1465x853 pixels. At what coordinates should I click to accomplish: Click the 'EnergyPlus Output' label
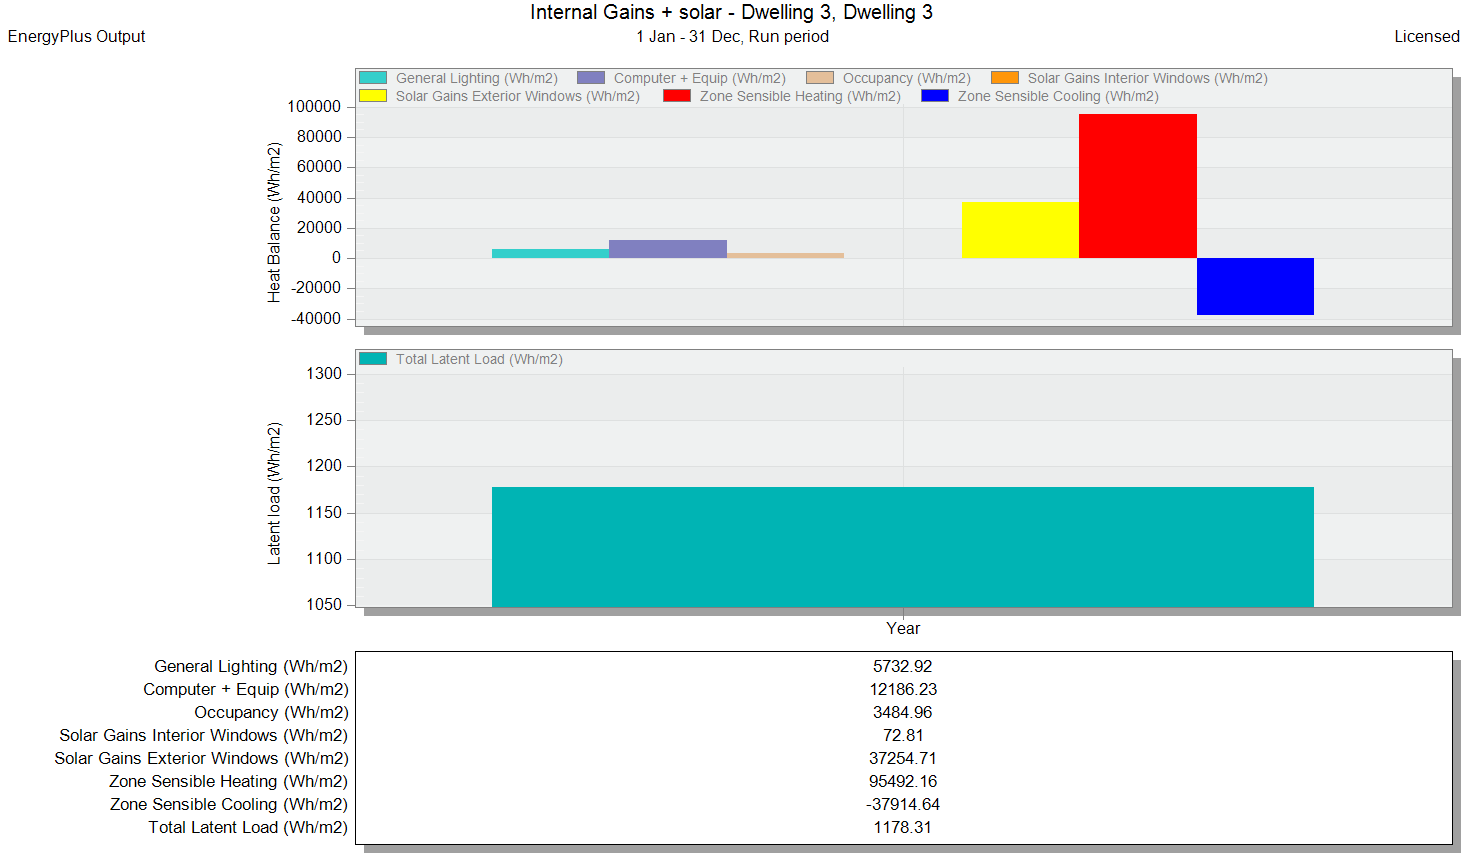click(77, 36)
